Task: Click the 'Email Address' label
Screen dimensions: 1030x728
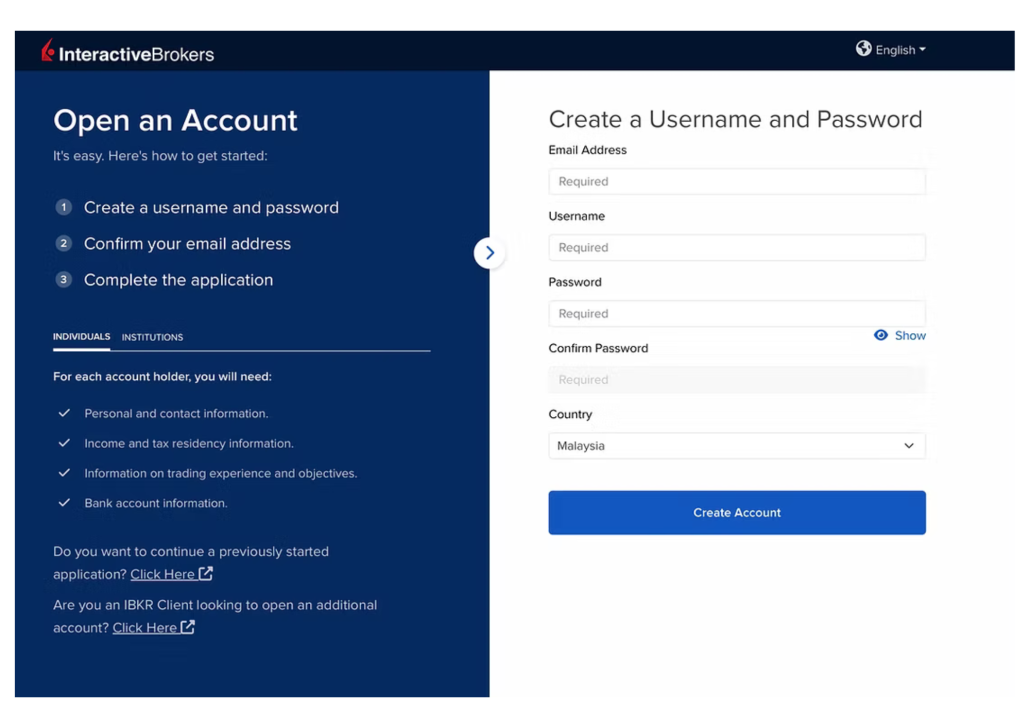Action: (588, 150)
